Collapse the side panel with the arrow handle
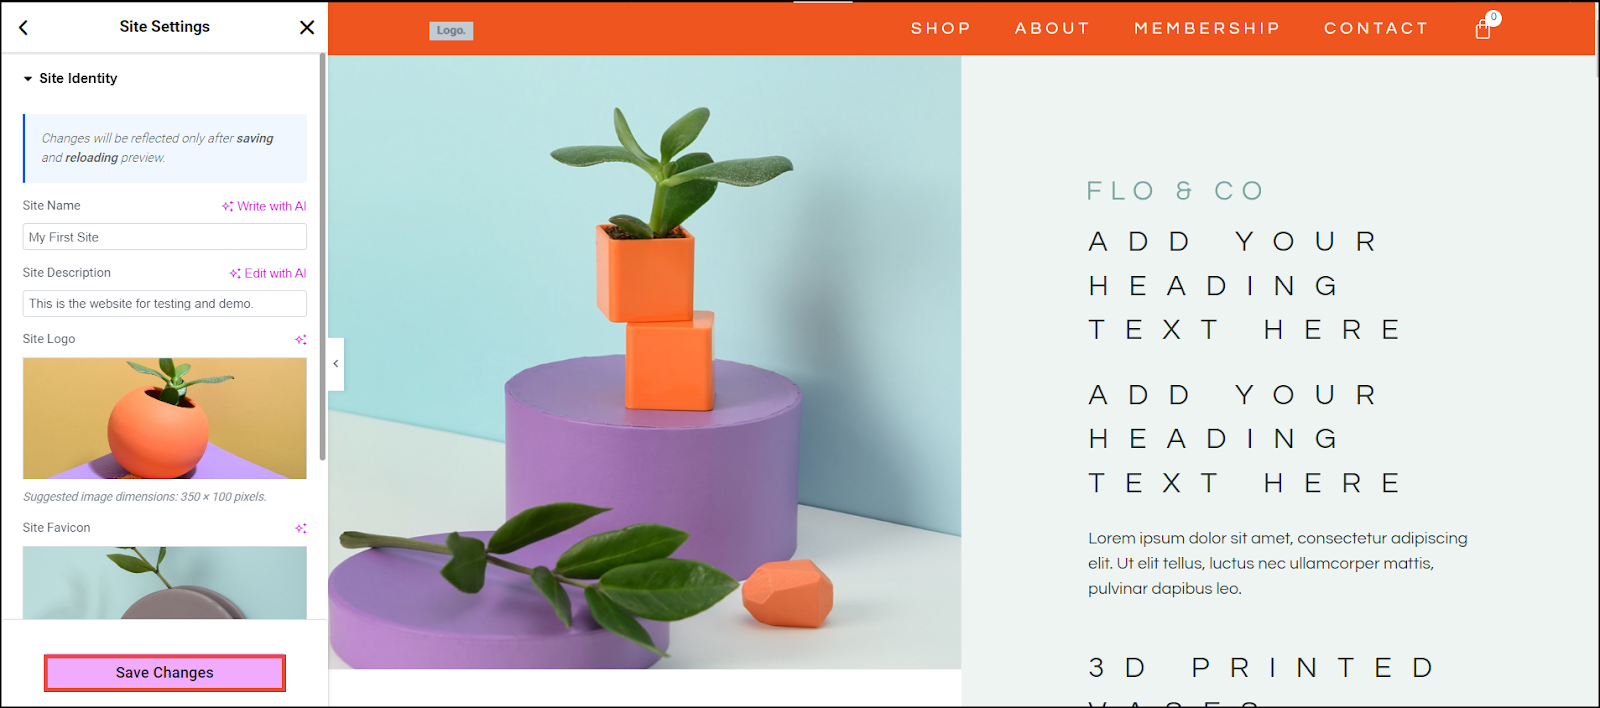 (336, 364)
